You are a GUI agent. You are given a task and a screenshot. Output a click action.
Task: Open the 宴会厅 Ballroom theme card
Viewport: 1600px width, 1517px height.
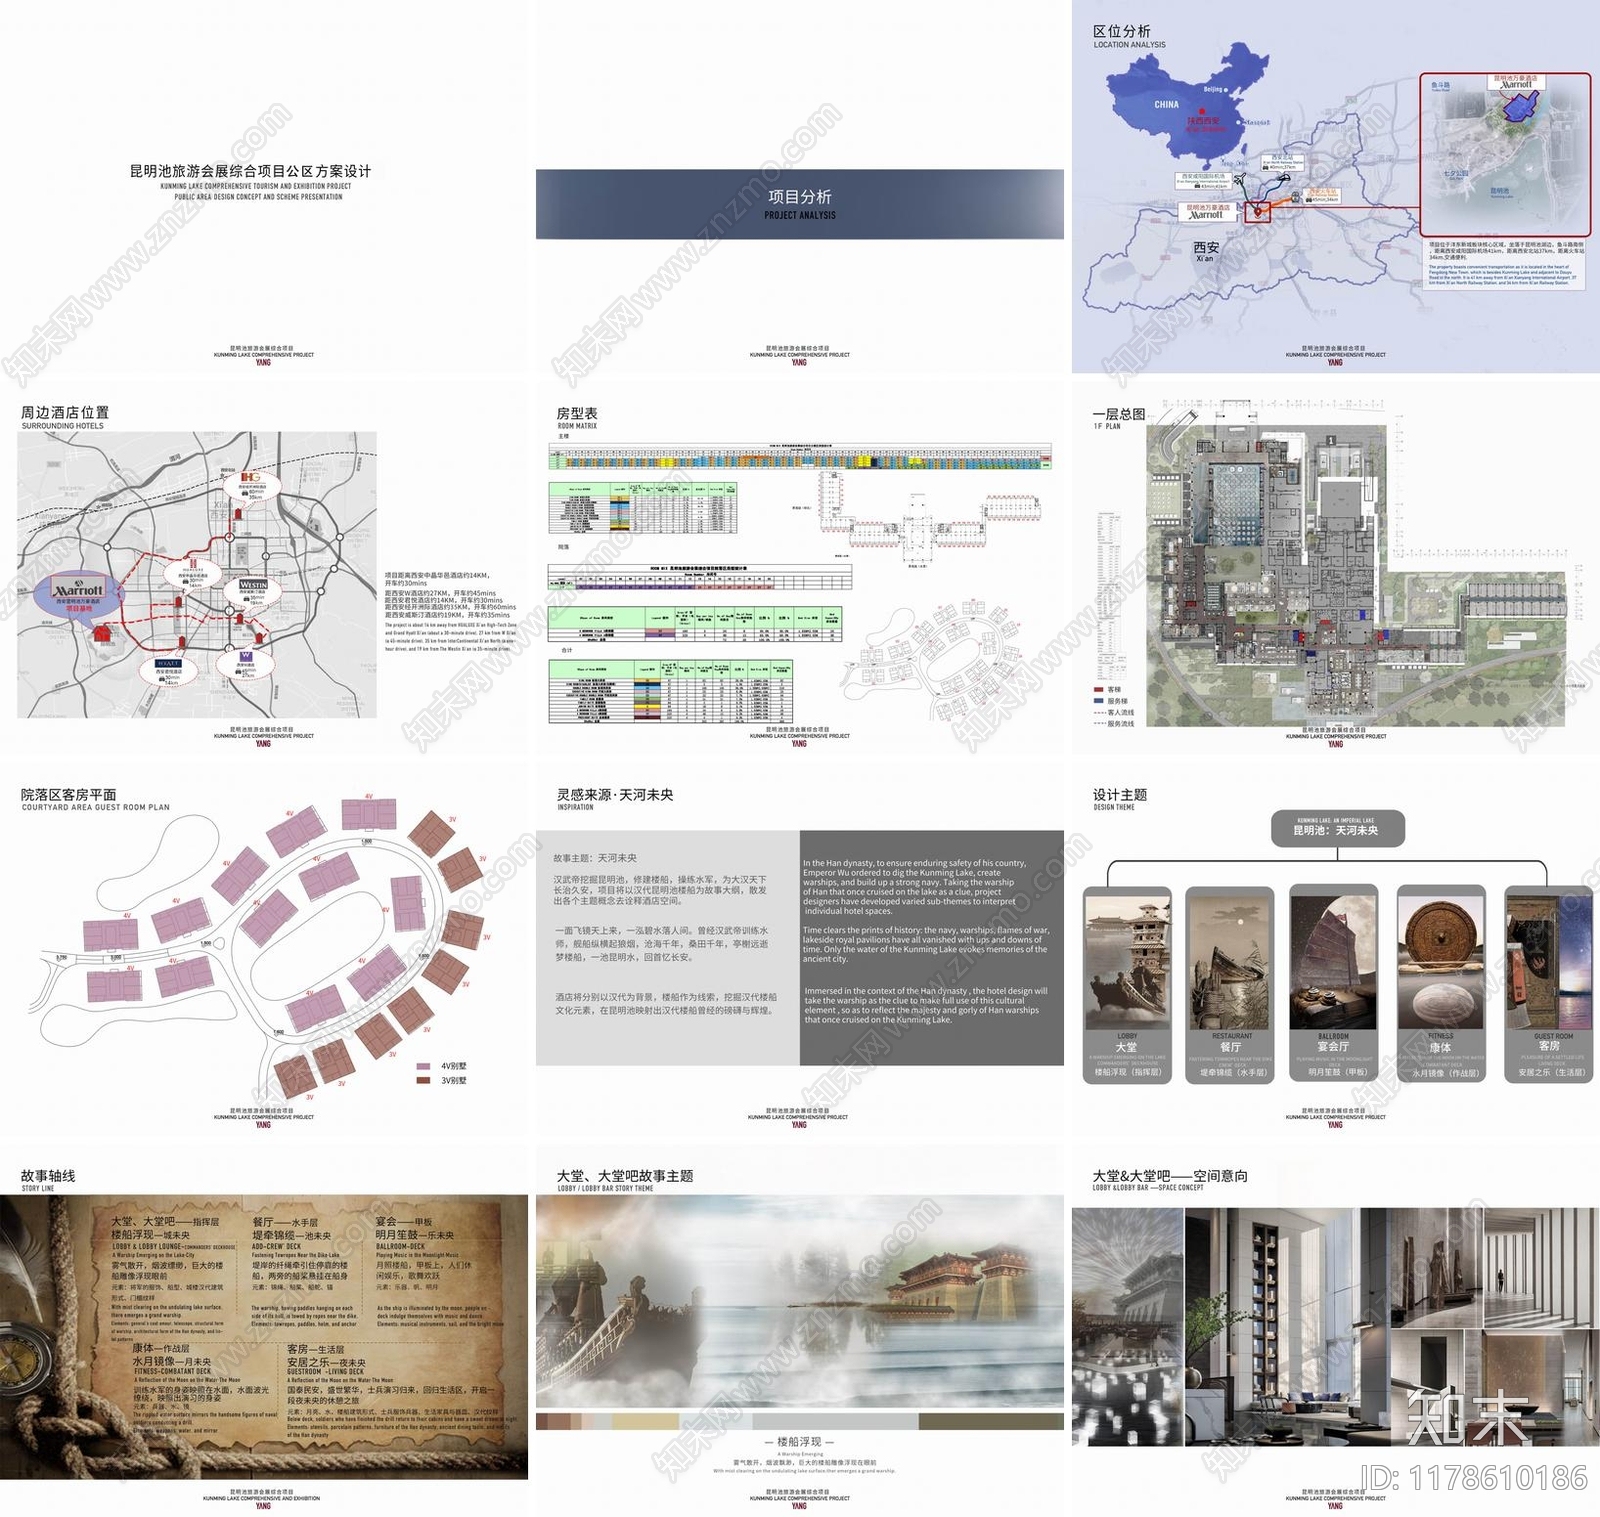pos(1334,983)
